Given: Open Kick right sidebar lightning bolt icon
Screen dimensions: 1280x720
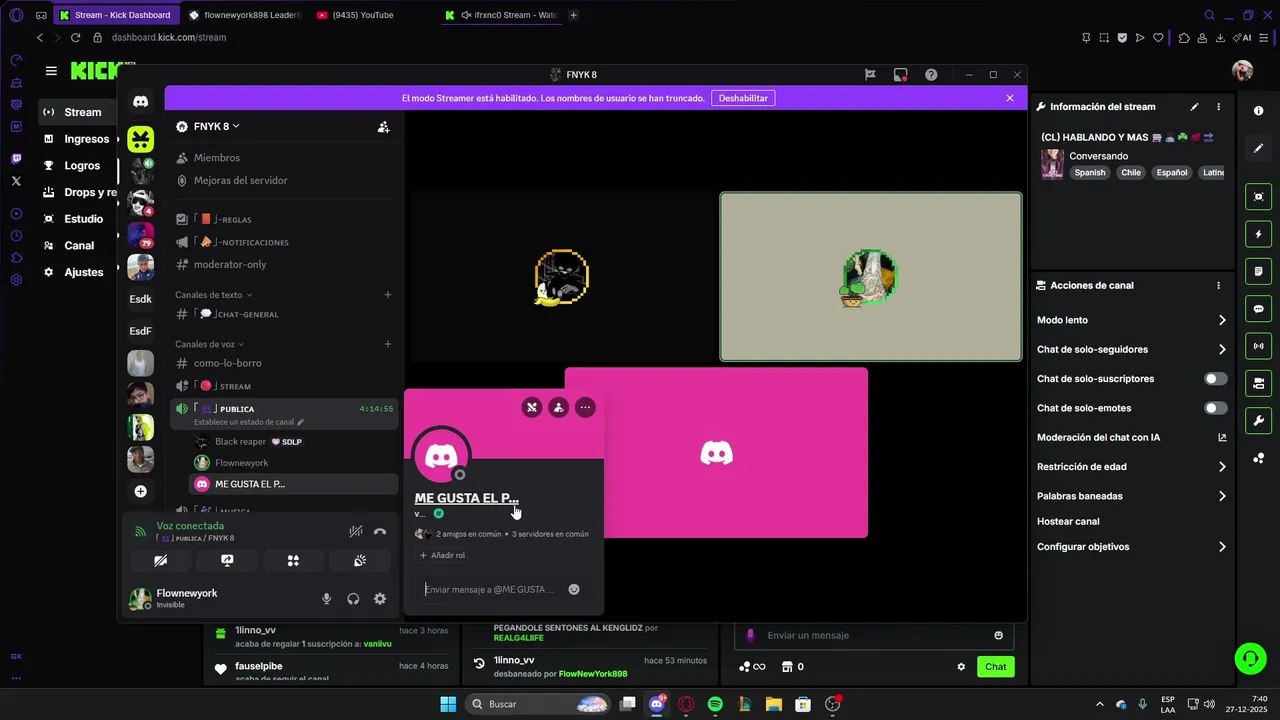Looking at the screenshot, I should tap(1259, 234).
